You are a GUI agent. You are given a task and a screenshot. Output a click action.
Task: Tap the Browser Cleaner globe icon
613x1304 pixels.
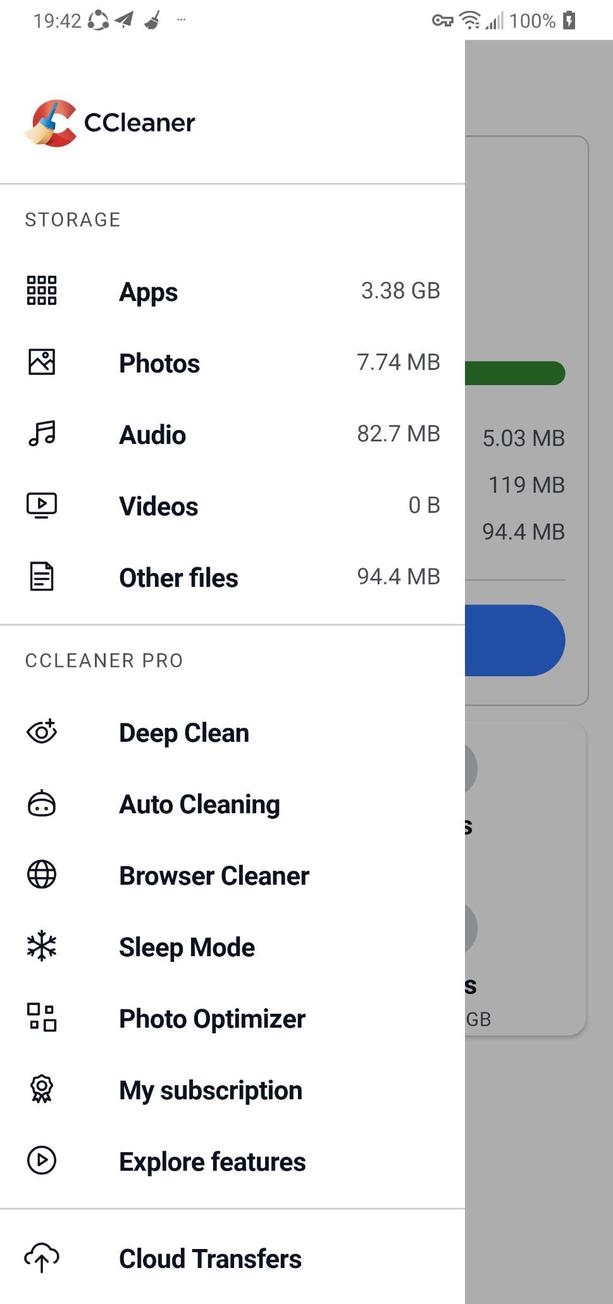40,875
